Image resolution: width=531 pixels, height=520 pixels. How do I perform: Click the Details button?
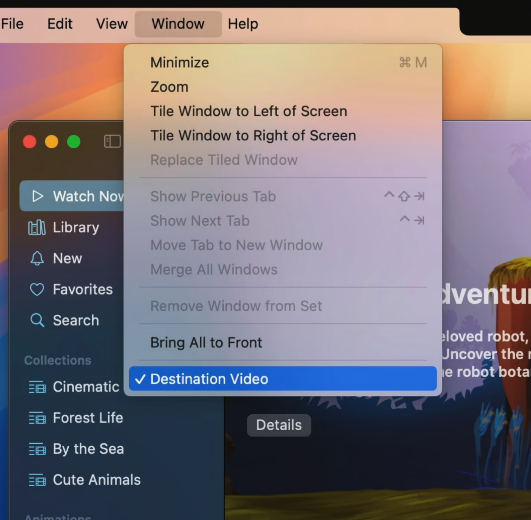point(279,425)
